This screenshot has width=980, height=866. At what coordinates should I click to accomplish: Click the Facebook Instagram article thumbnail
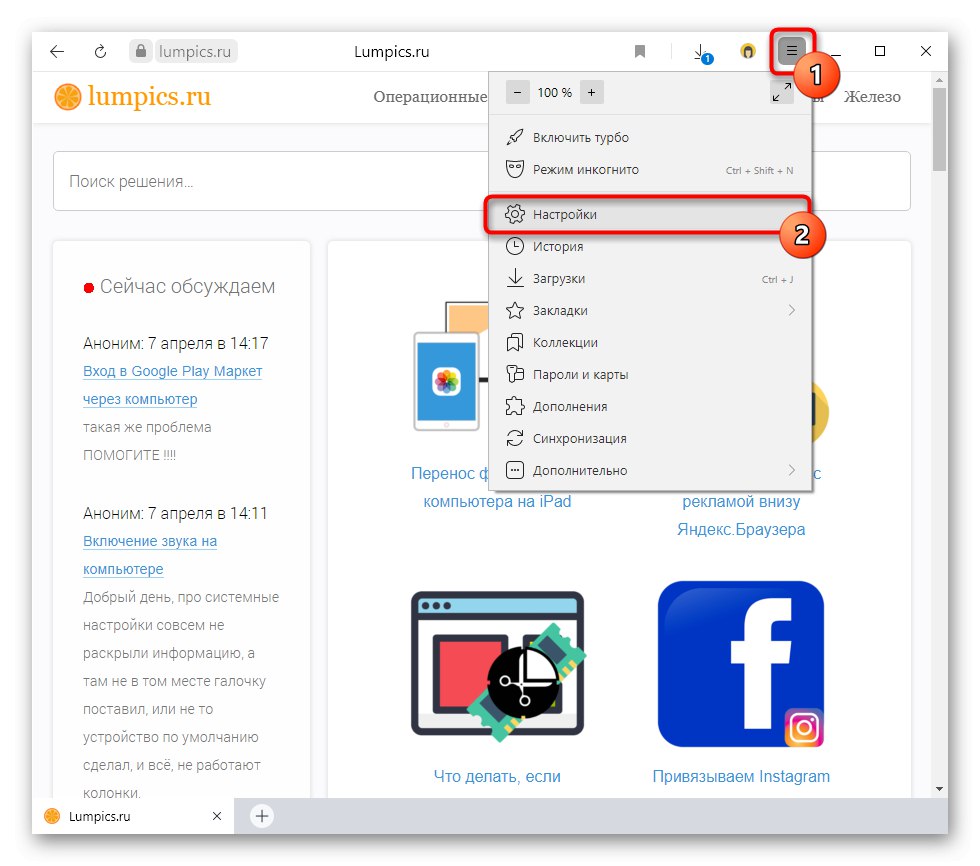click(741, 664)
